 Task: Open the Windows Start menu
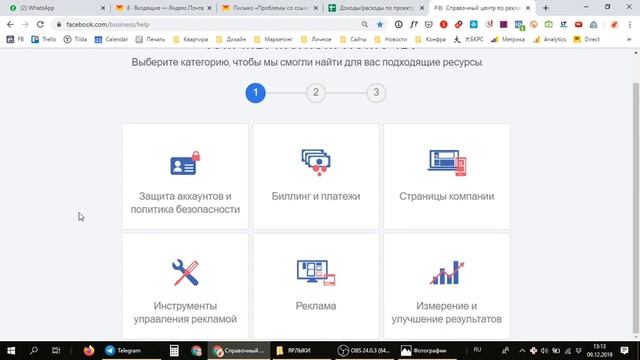point(11,351)
